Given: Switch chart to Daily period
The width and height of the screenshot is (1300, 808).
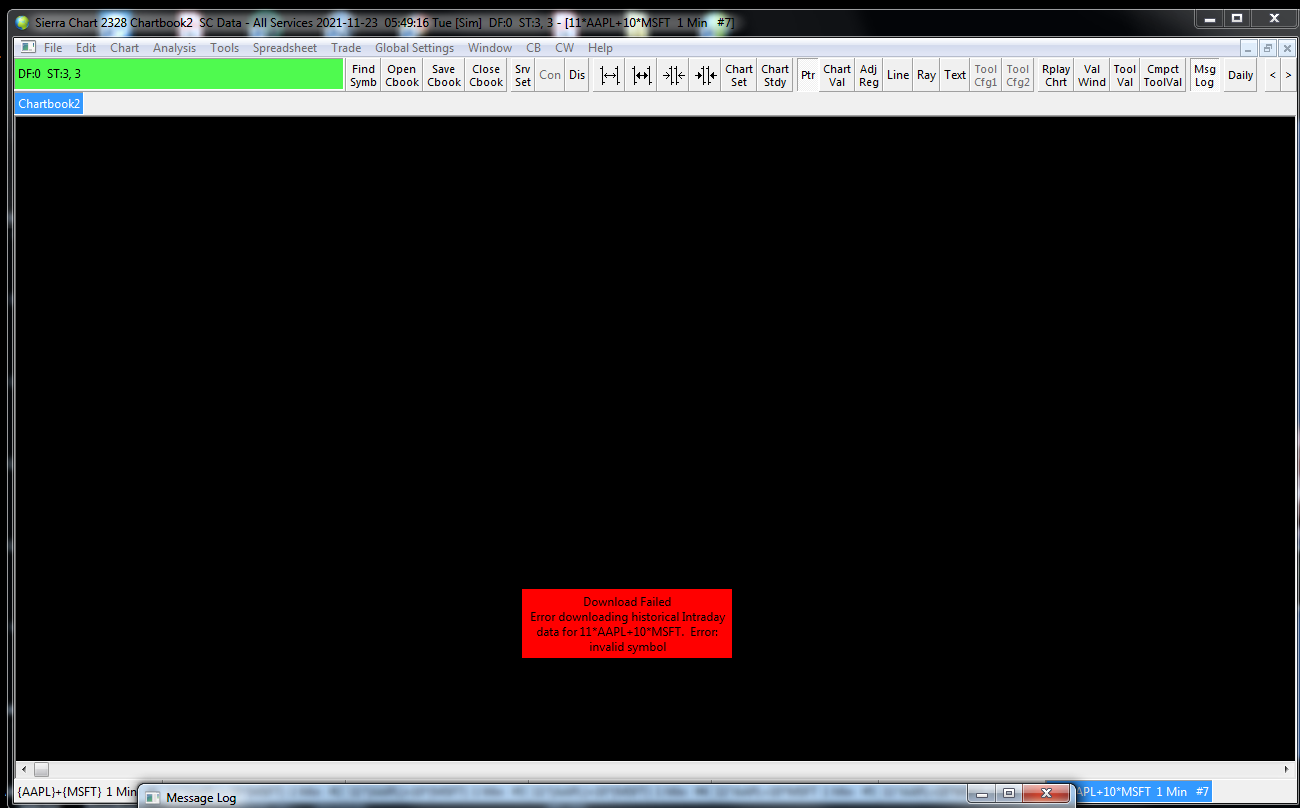Looking at the screenshot, I should pos(1241,75).
